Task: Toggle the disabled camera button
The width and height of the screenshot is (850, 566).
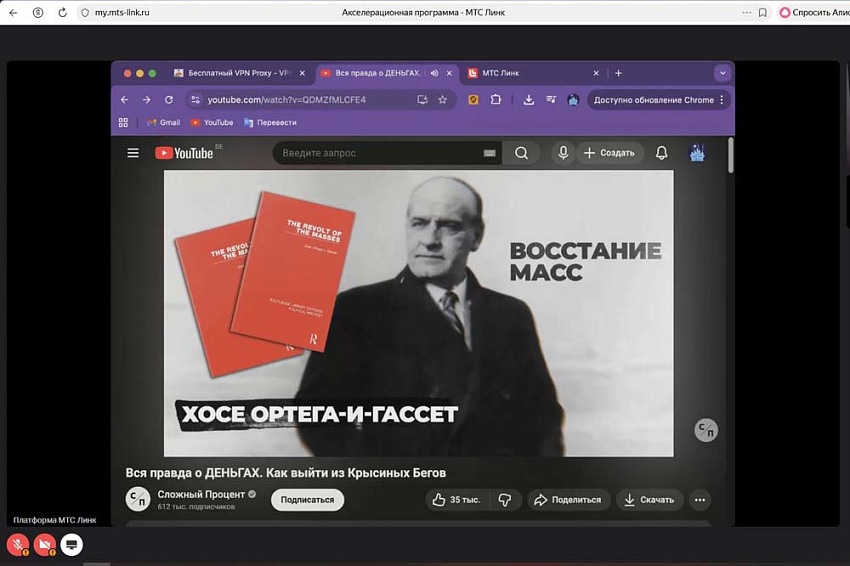Action: tap(44, 545)
